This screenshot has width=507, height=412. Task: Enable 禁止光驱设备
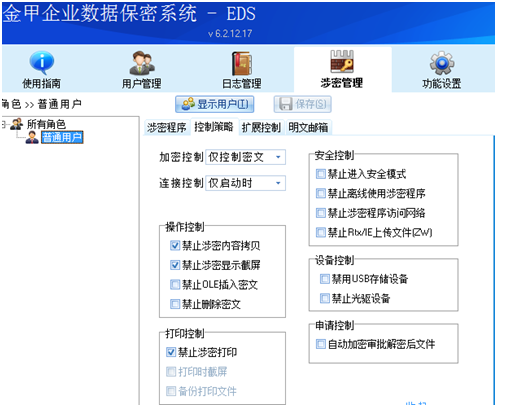tap(325, 298)
